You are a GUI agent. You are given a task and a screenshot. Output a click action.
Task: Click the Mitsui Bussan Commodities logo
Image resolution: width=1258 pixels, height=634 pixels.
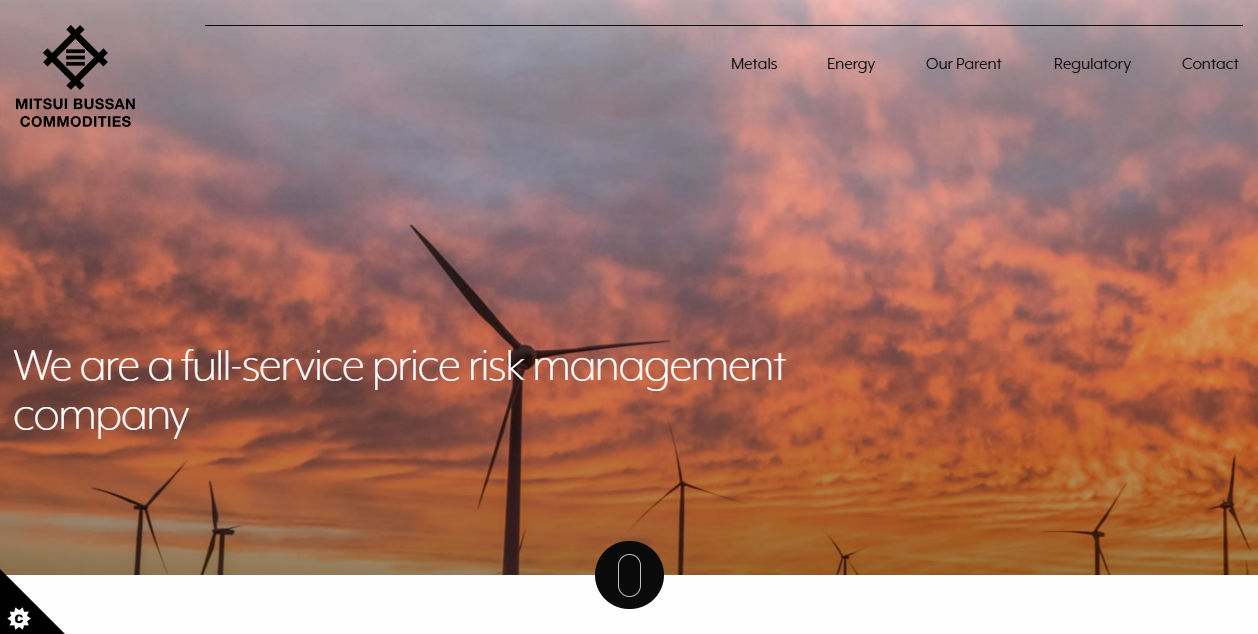click(x=76, y=75)
